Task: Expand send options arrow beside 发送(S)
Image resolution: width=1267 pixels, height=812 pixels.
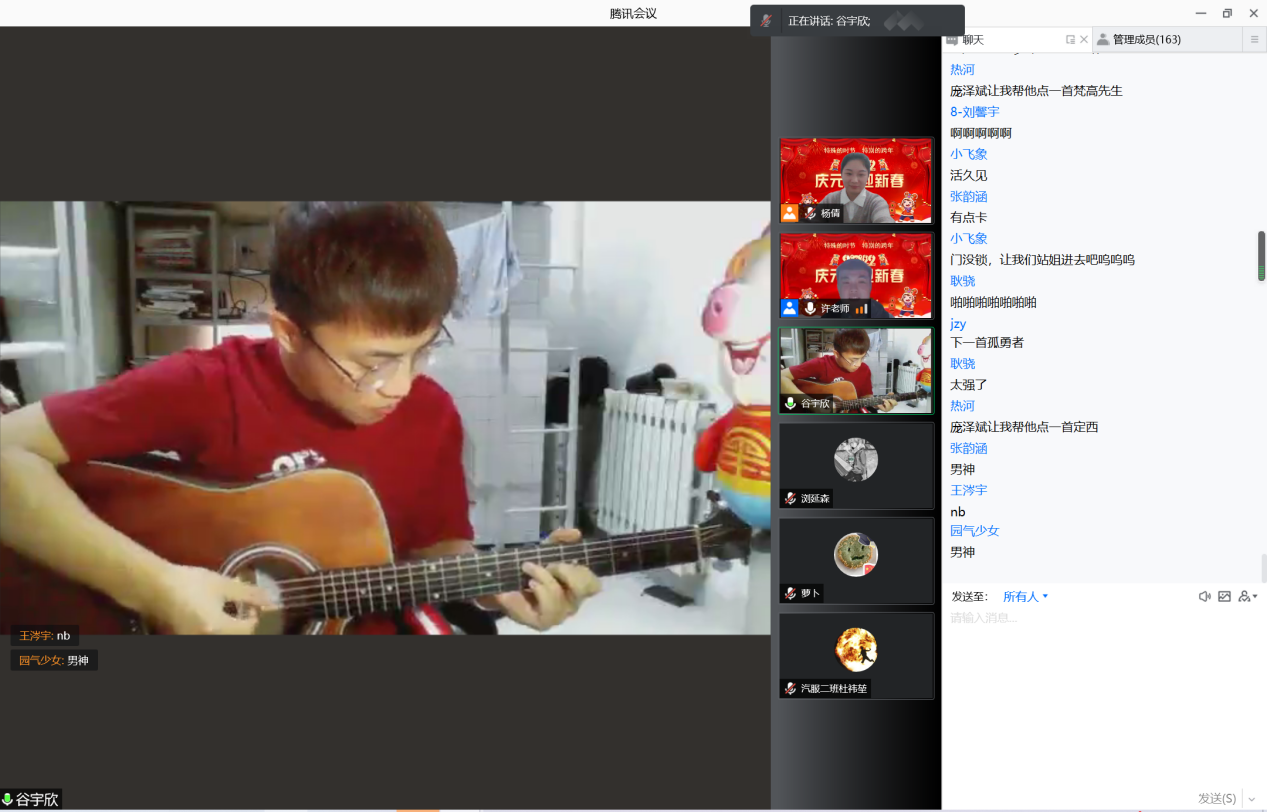Action: [1251, 799]
